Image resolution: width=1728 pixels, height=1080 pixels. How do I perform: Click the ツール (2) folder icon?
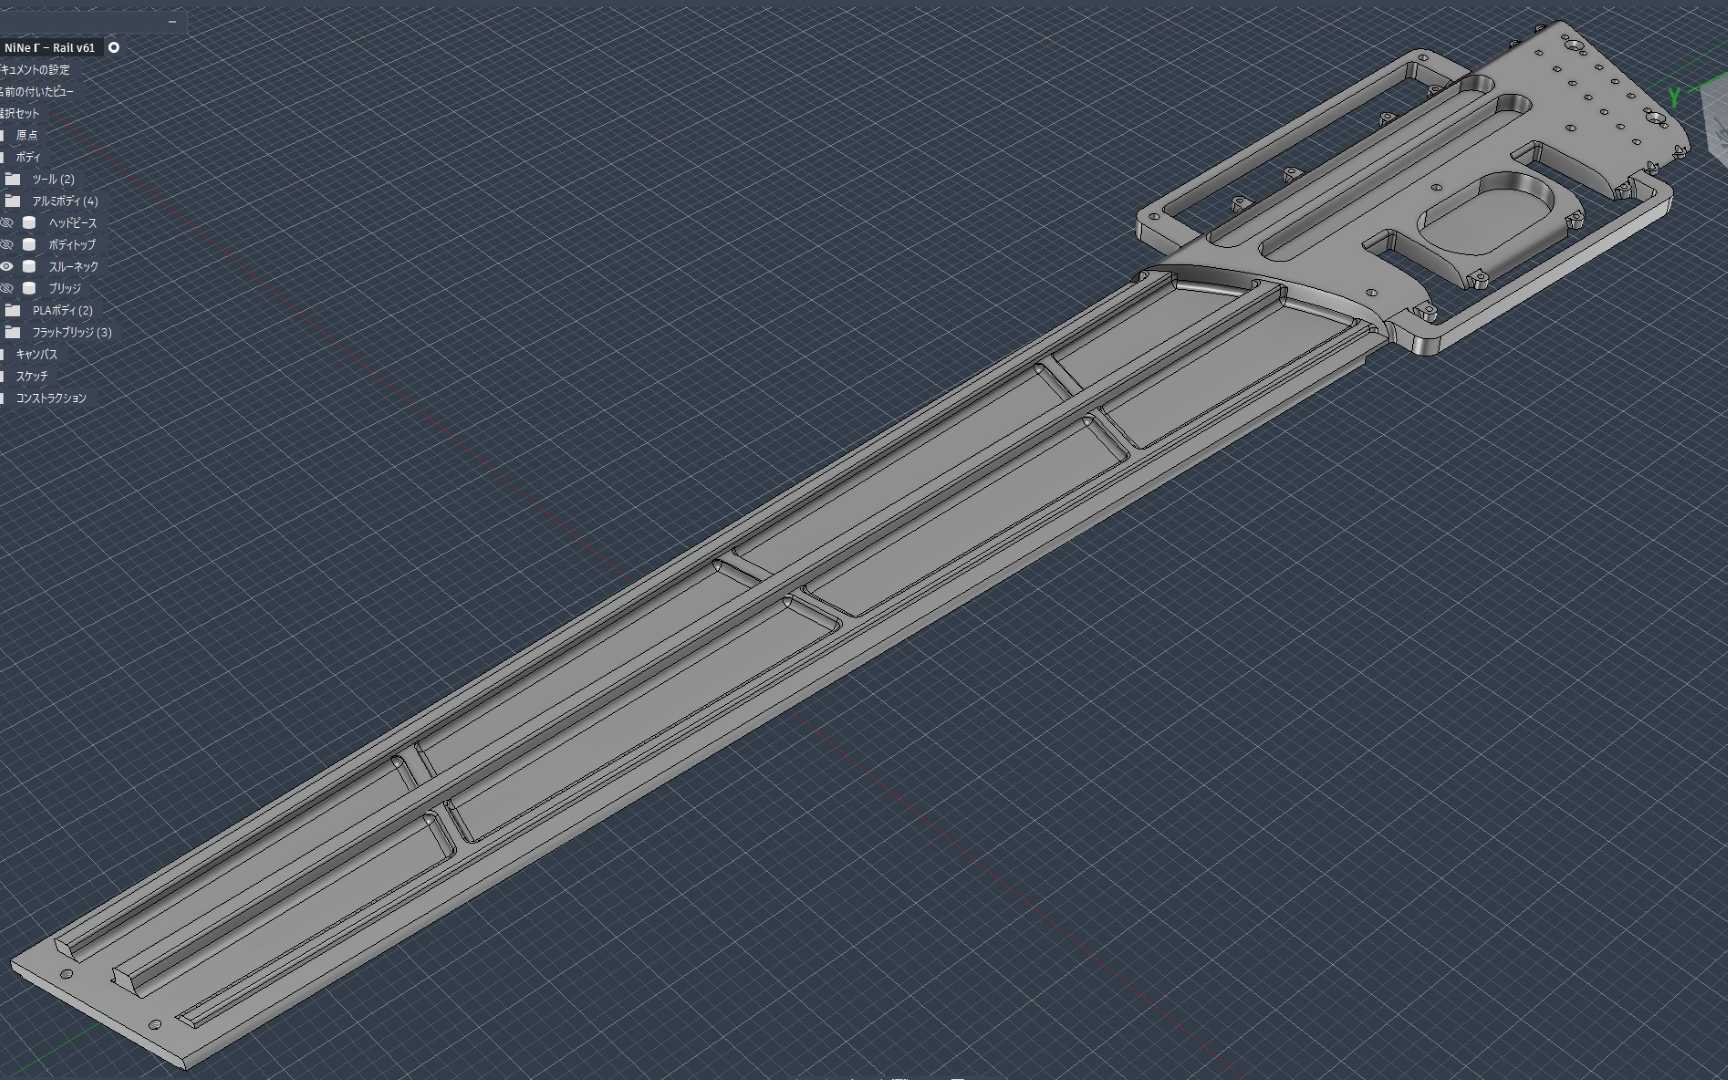[x=13, y=179]
